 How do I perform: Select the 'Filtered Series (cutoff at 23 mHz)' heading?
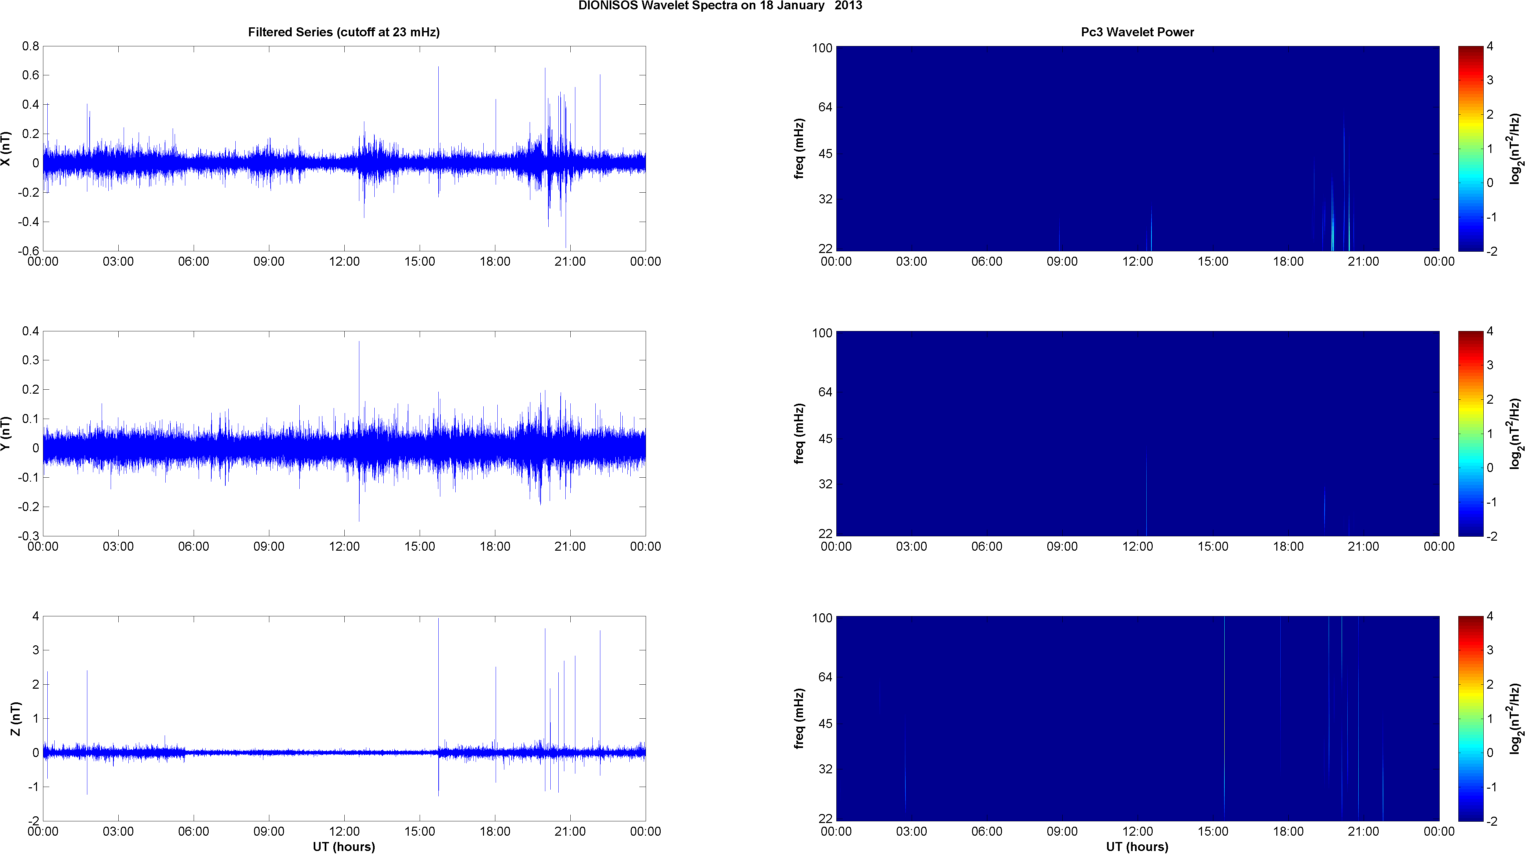click(344, 32)
